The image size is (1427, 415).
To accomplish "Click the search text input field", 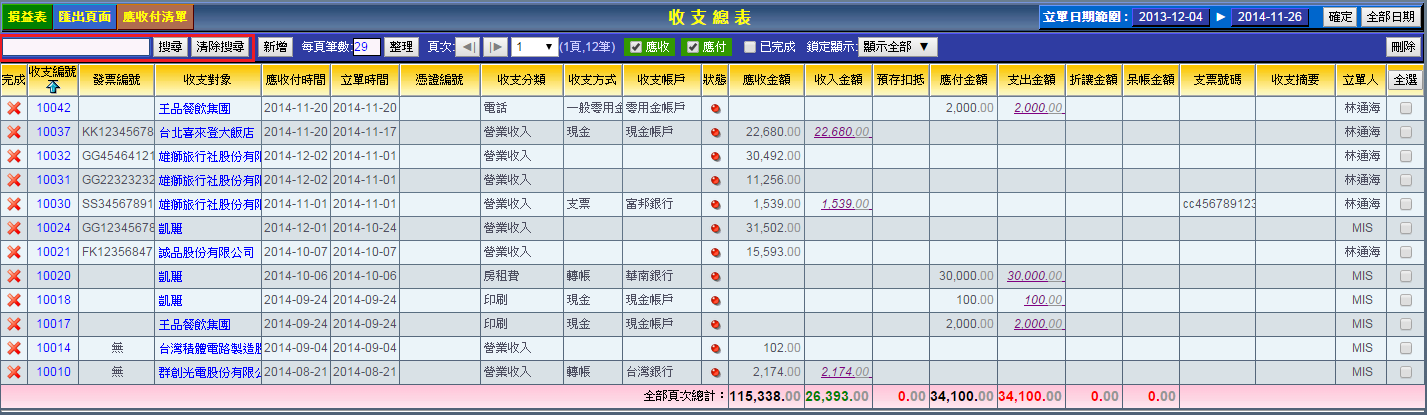I will tap(77, 47).
